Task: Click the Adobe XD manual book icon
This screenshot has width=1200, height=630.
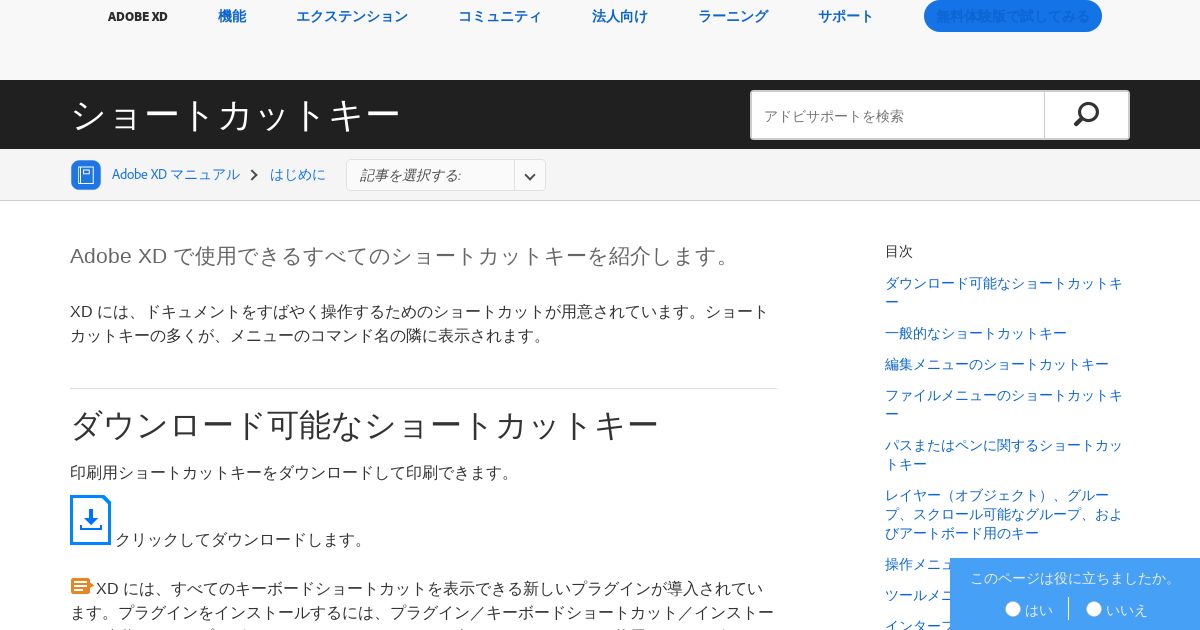Action: coord(86,175)
